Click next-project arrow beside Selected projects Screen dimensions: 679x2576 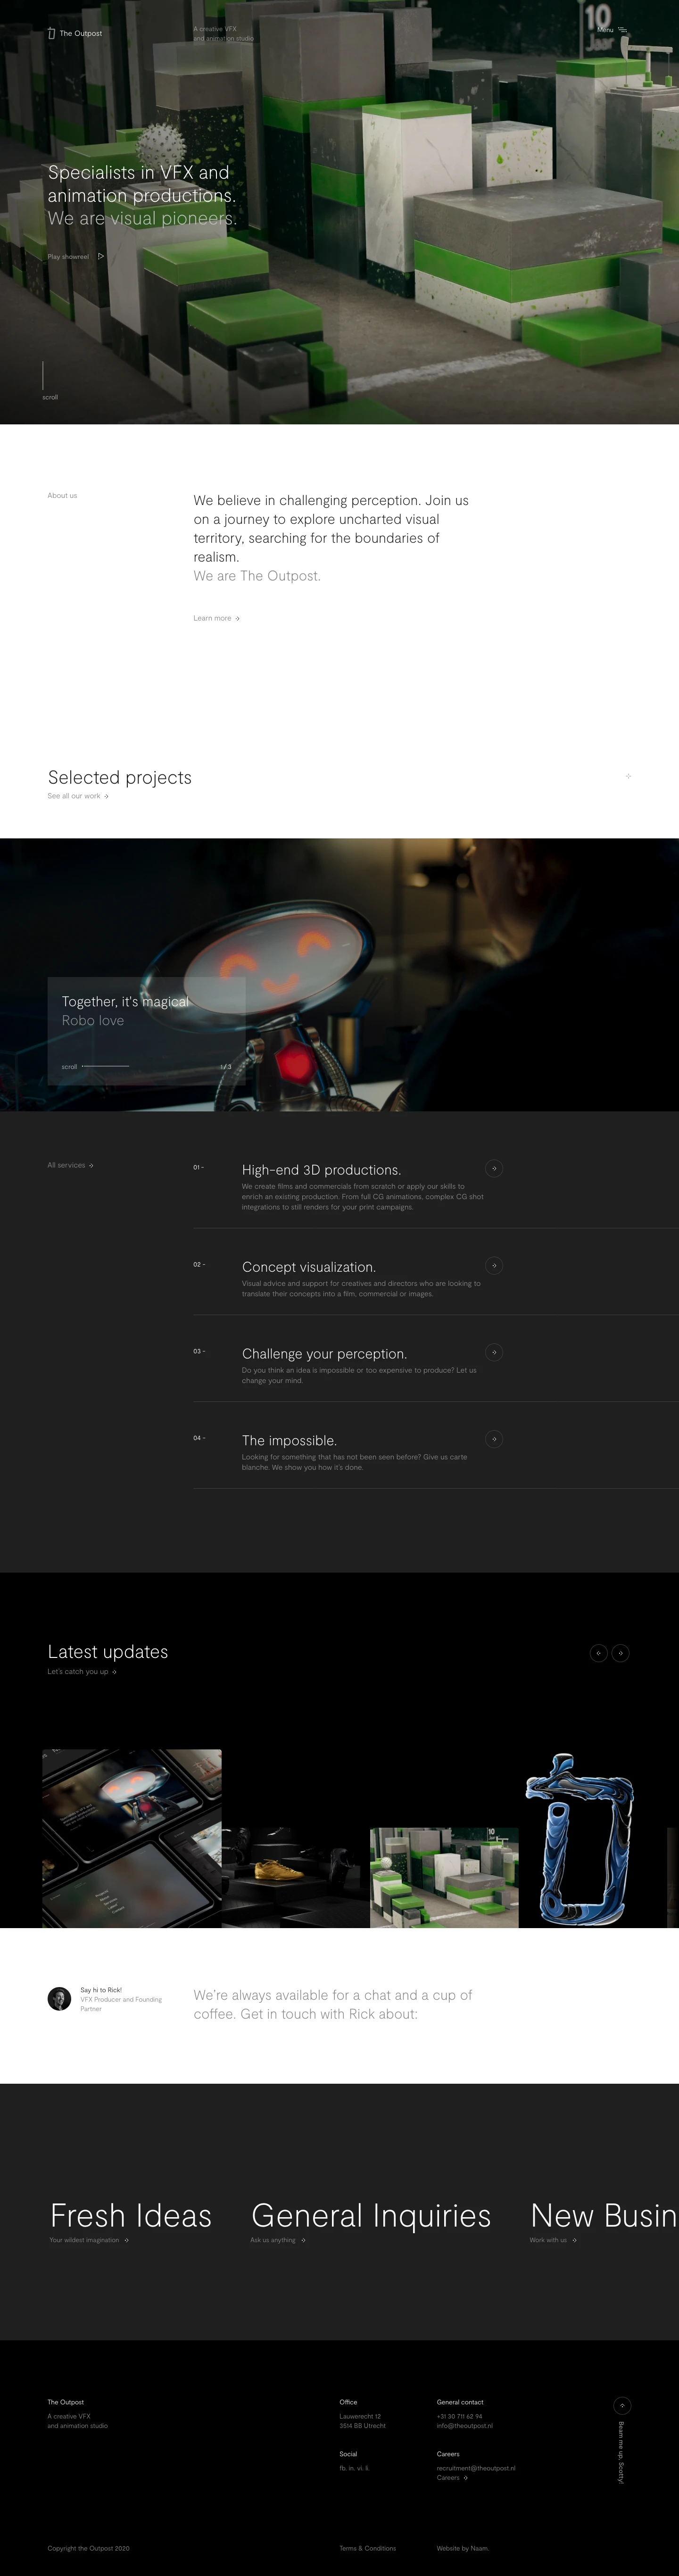pyautogui.click(x=628, y=776)
